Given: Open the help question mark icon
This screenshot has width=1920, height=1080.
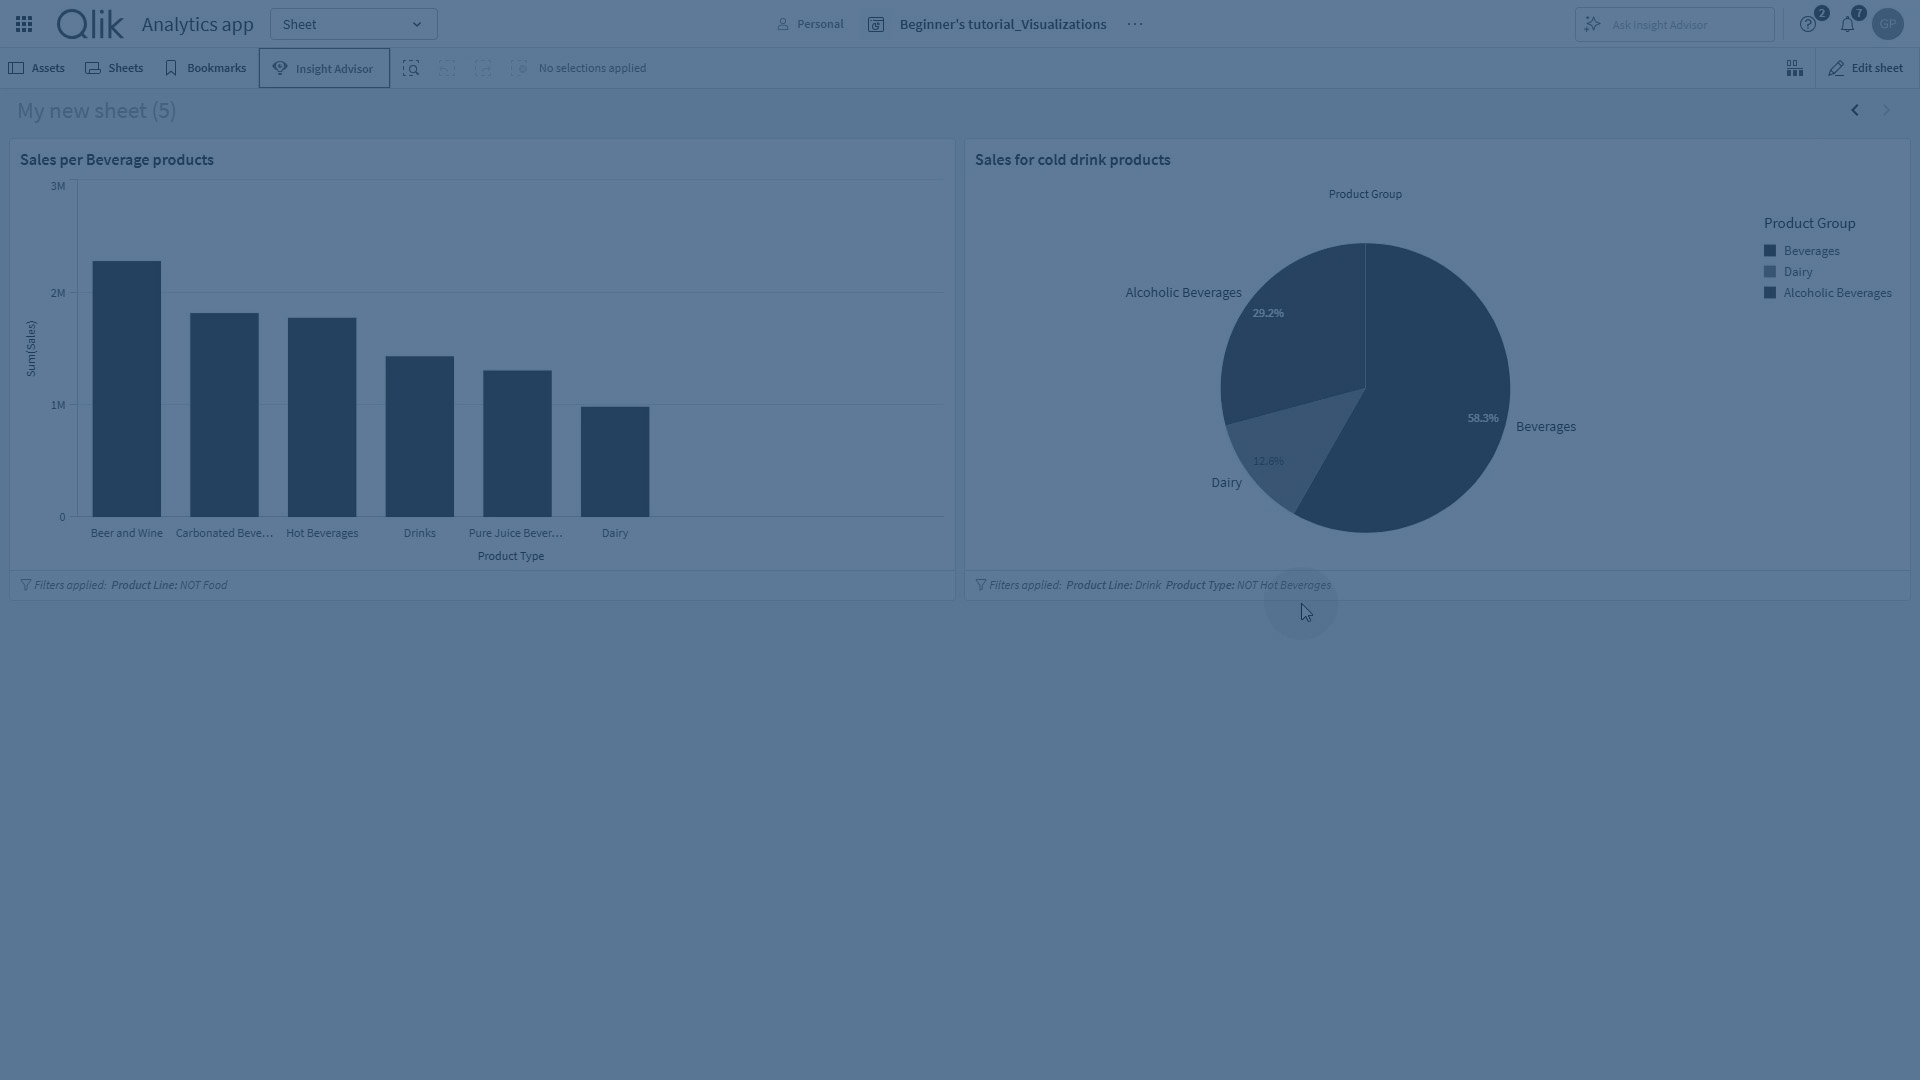Looking at the screenshot, I should click(1808, 24).
